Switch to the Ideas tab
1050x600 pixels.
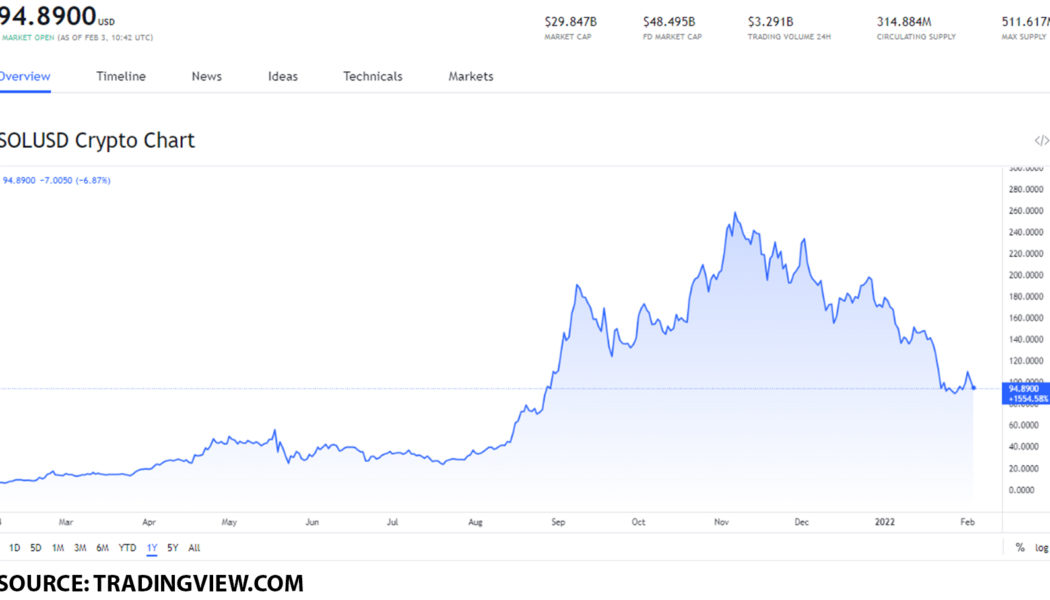point(282,76)
